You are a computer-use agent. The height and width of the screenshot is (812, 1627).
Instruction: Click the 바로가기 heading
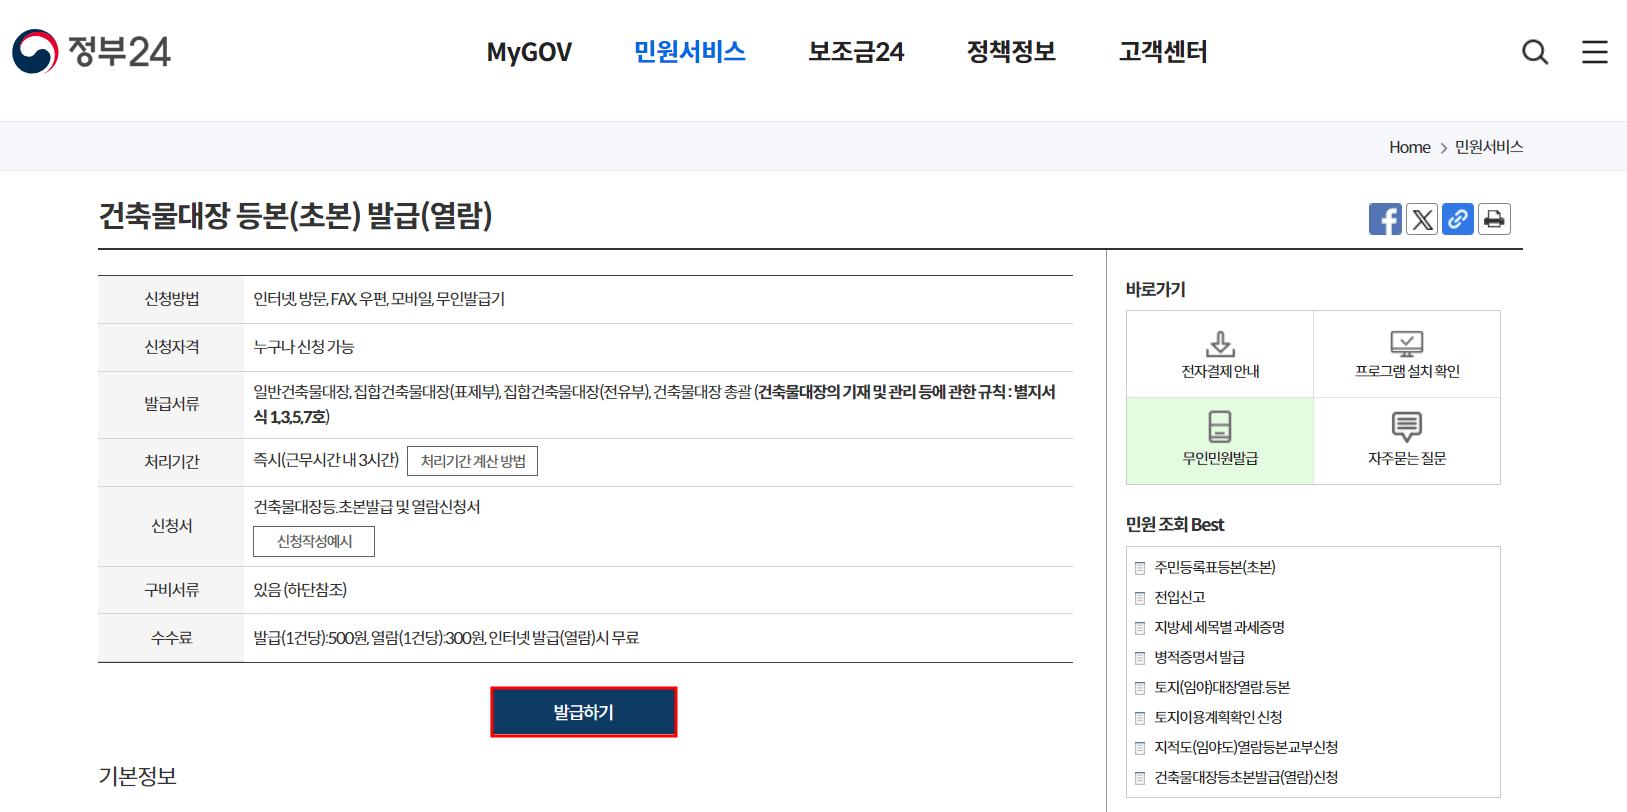[1155, 289]
